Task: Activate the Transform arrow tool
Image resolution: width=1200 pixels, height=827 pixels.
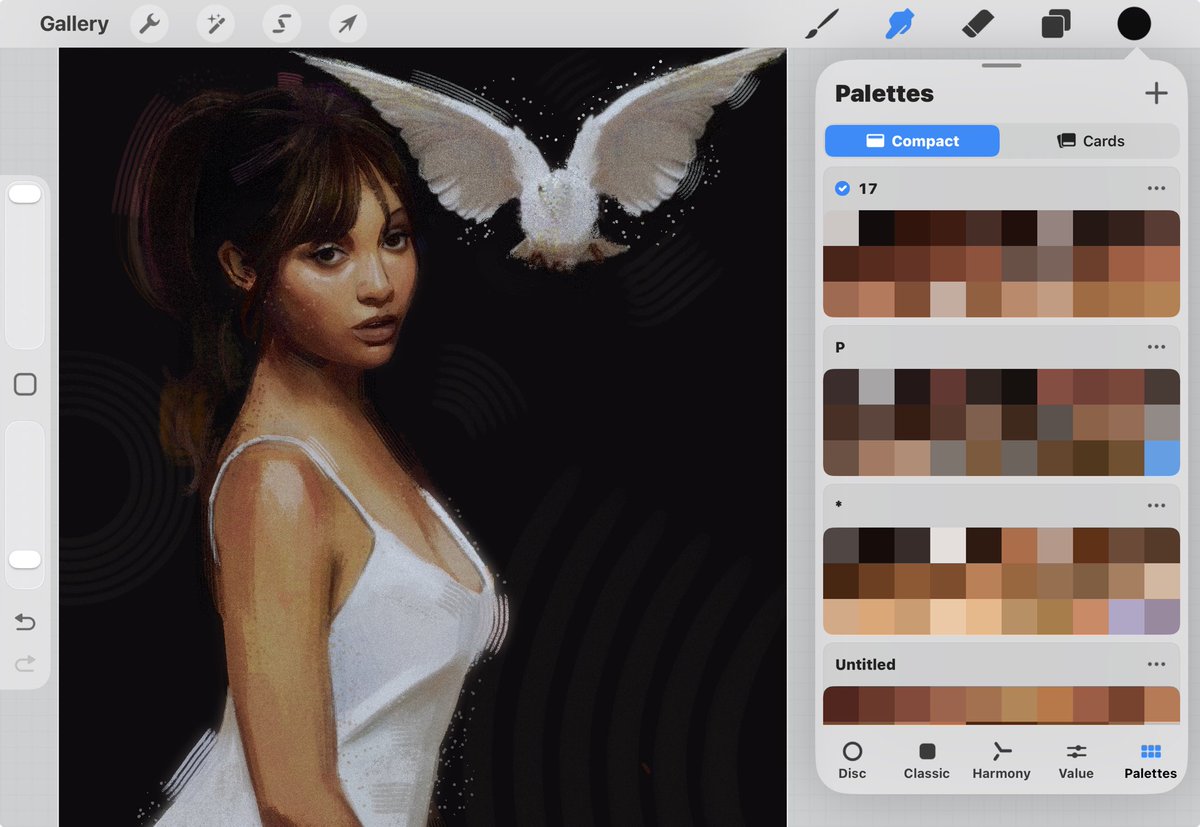Action: pos(347,24)
